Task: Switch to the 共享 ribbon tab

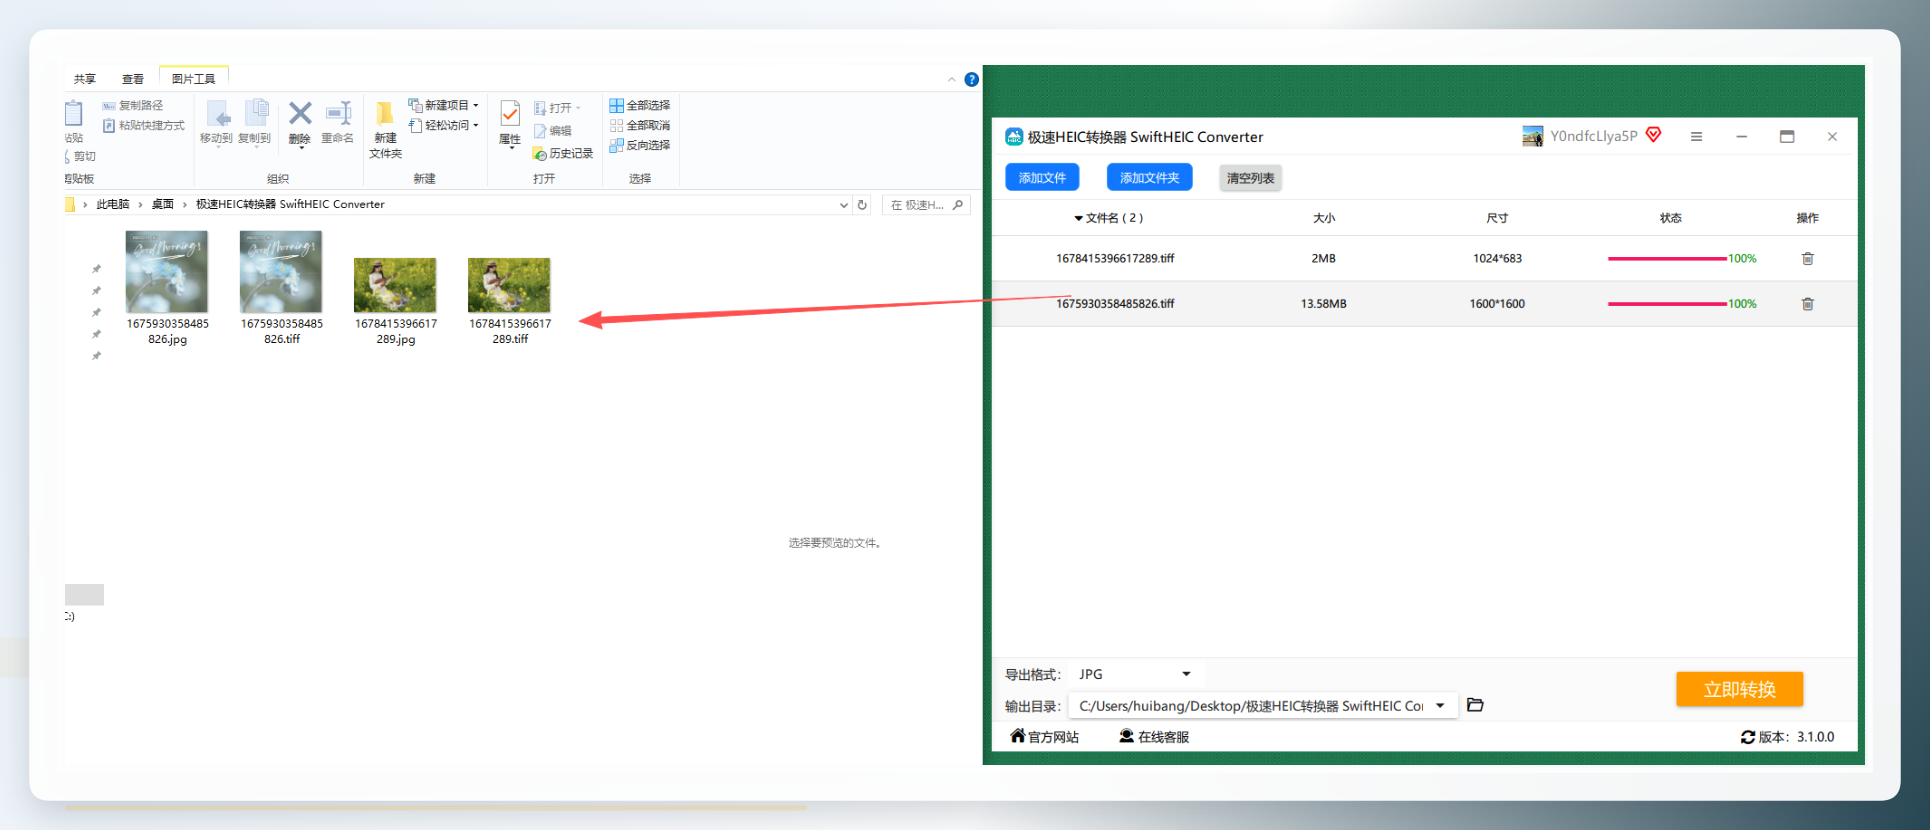Action: 85,79
